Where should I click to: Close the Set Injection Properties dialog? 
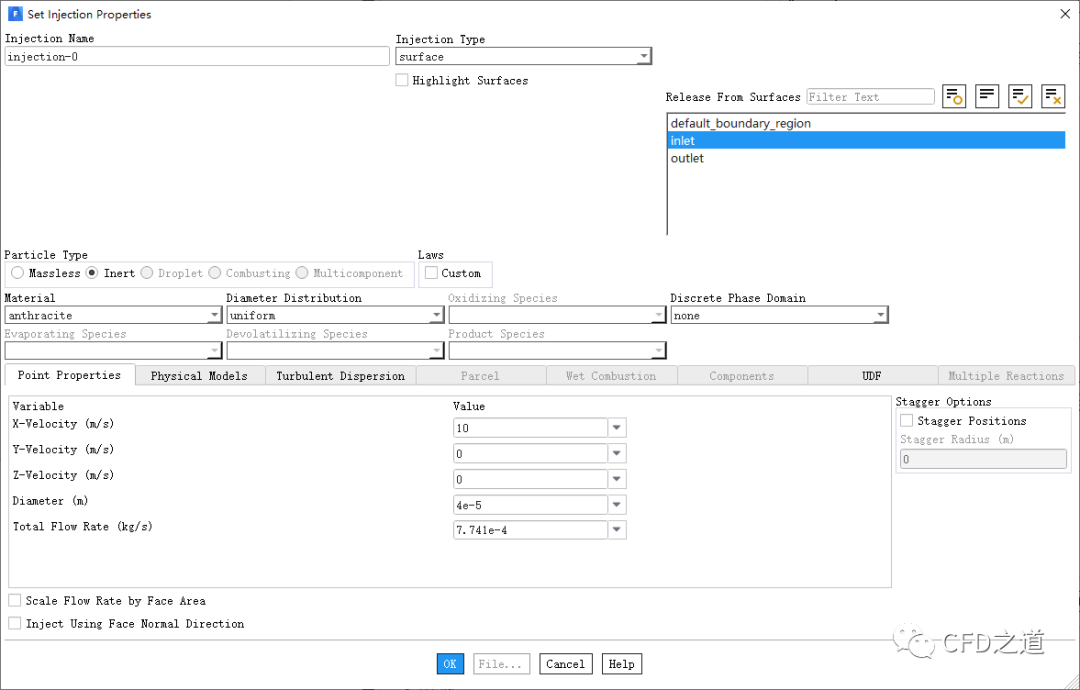(1064, 14)
